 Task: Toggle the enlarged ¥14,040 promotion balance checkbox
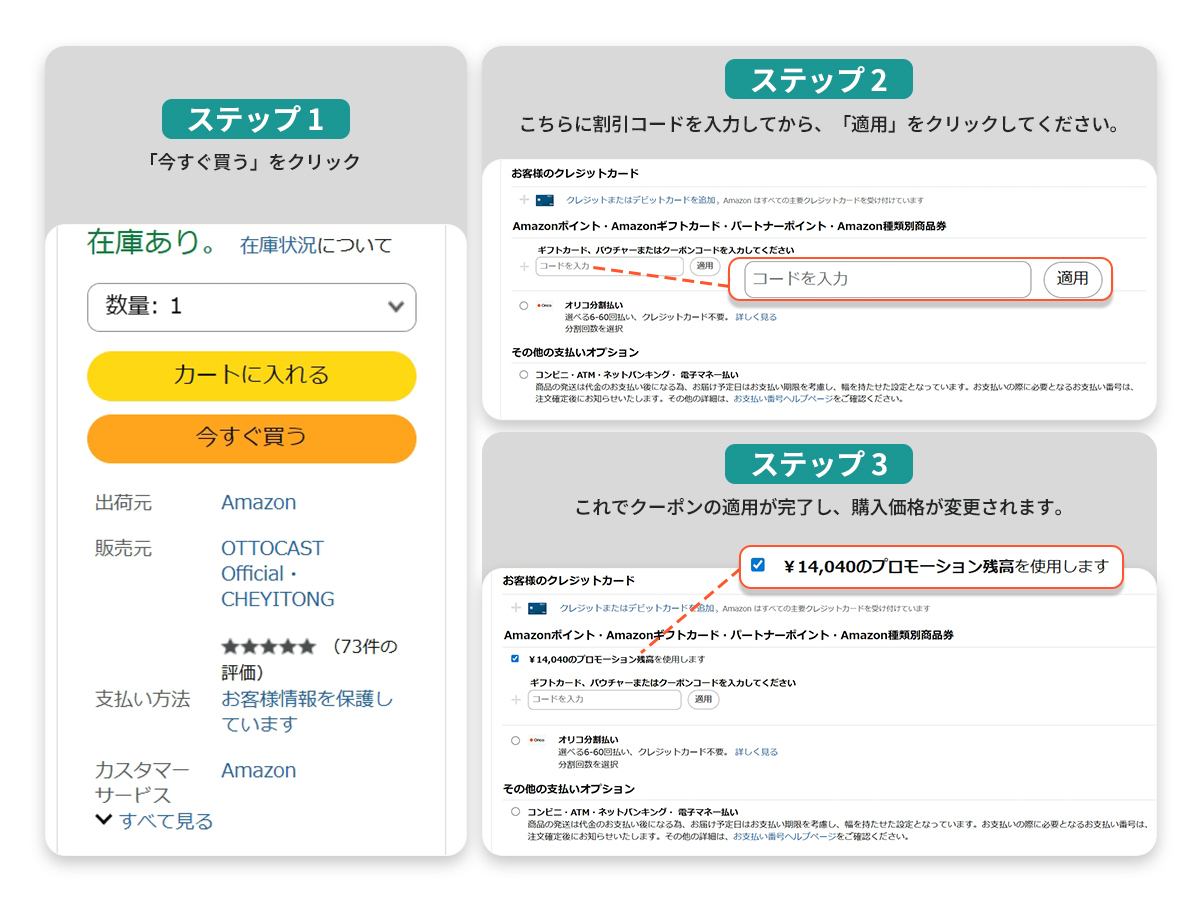click(758, 566)
